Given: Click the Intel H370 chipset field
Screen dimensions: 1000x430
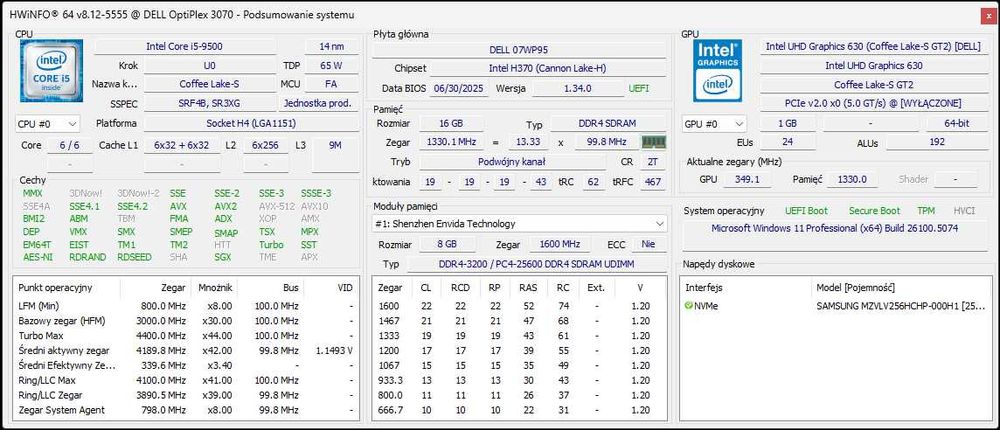Looking at the screenshot, I should 548,68.
